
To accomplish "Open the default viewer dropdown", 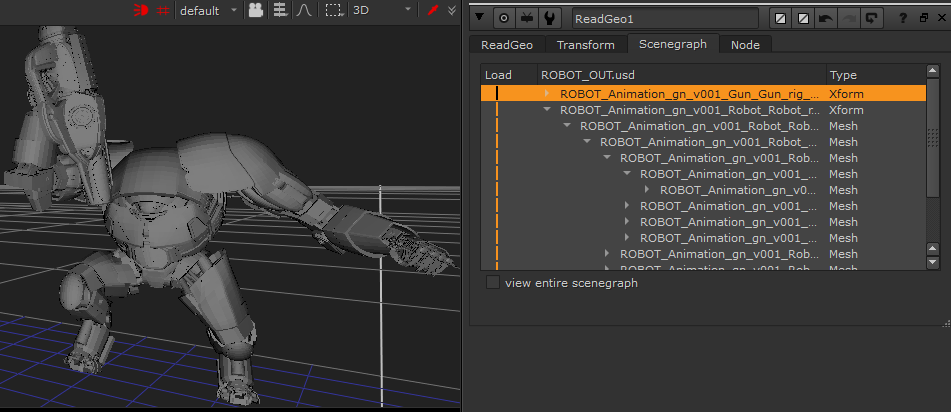I will (208, 10).
